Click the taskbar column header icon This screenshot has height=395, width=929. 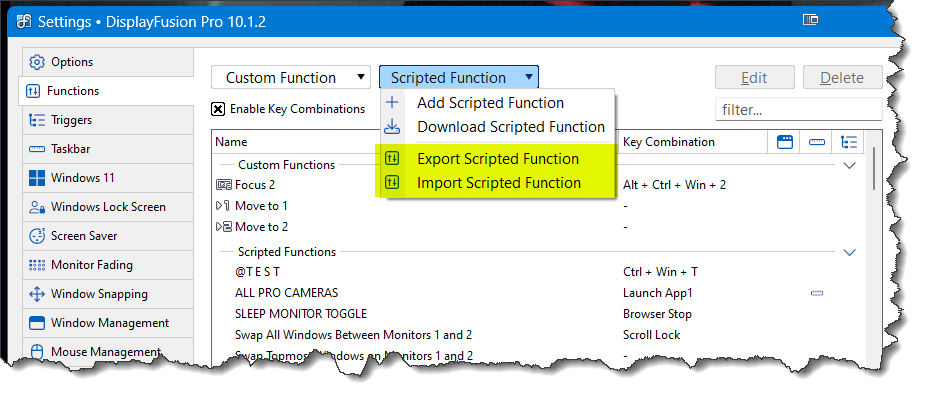[x=817, y=142]
